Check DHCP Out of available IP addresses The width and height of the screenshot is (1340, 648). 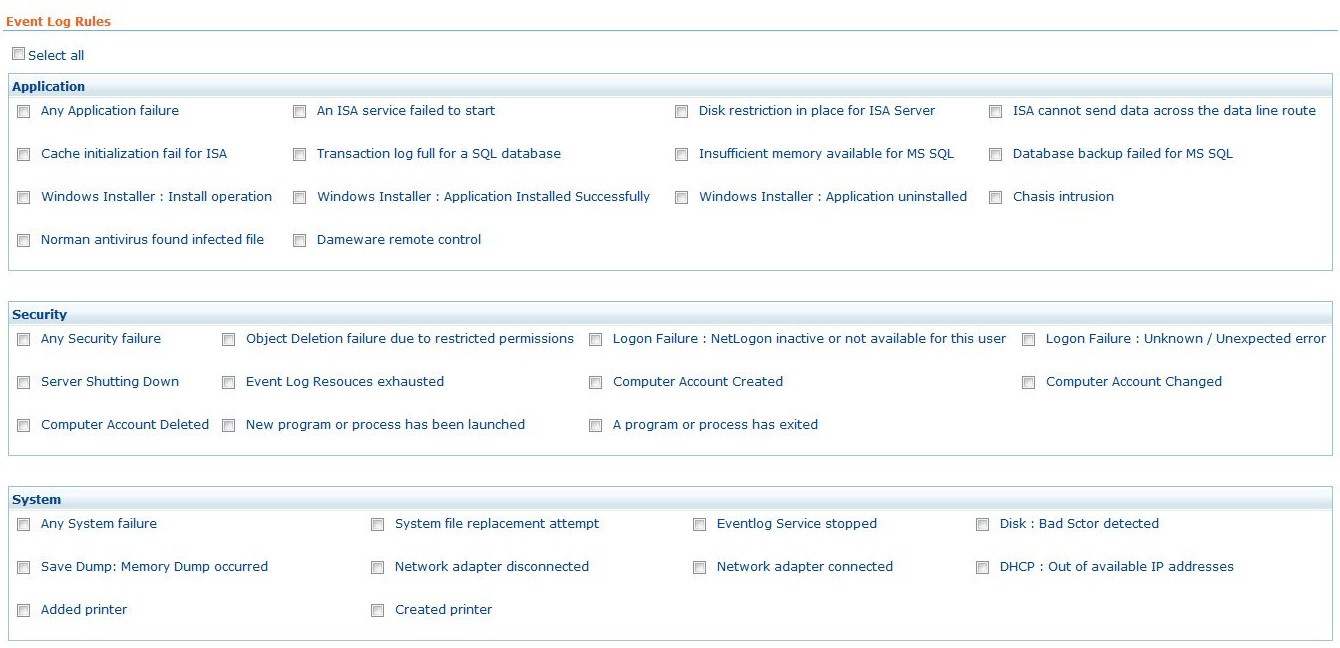coord(983,568)
